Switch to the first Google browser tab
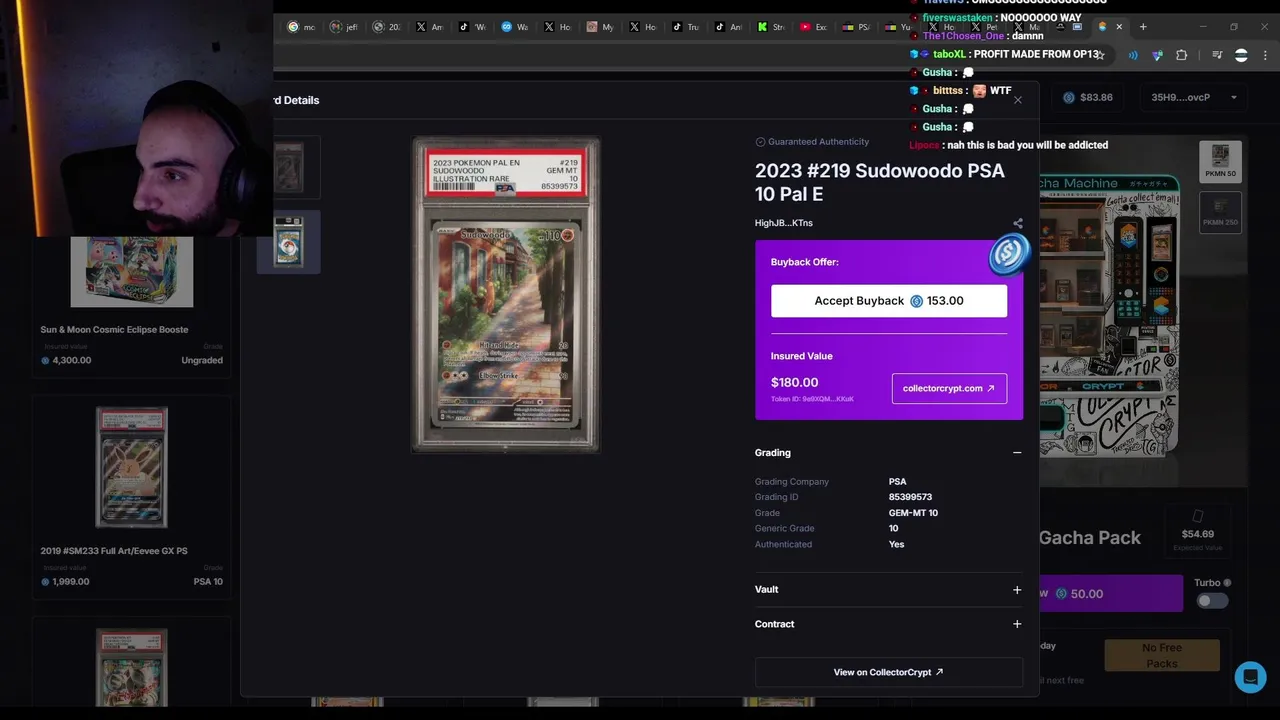 (x=301, y=27)
